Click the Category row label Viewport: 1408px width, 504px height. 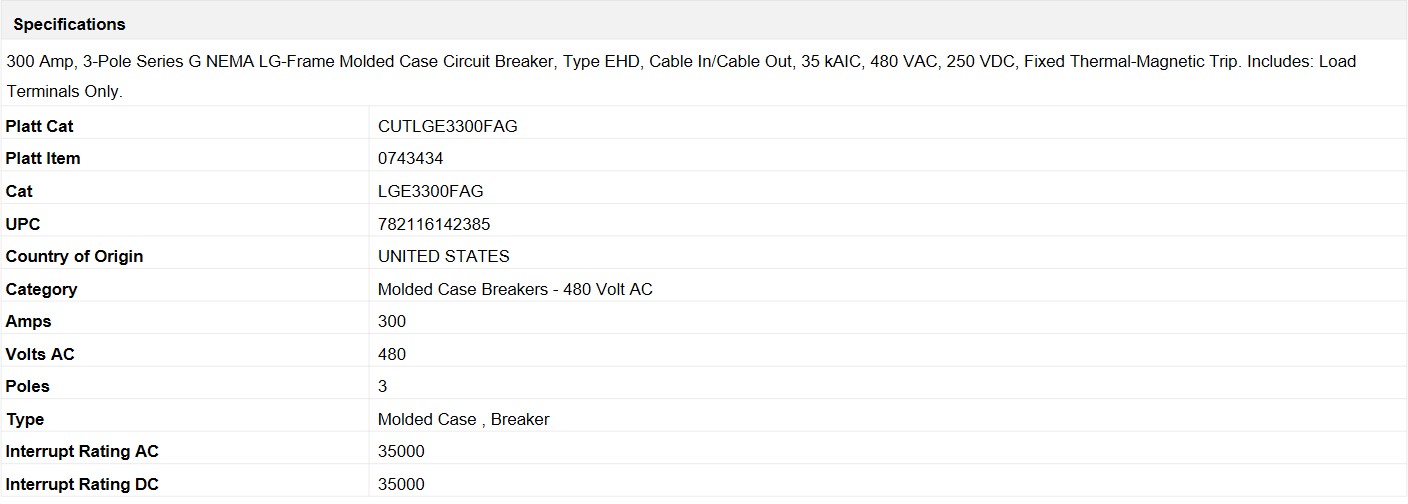coord(41,289)
